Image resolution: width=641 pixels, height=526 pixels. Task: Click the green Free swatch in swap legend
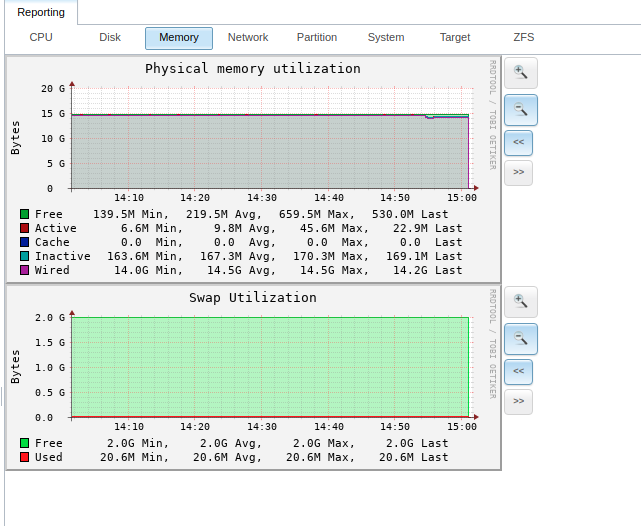point(25,443)
